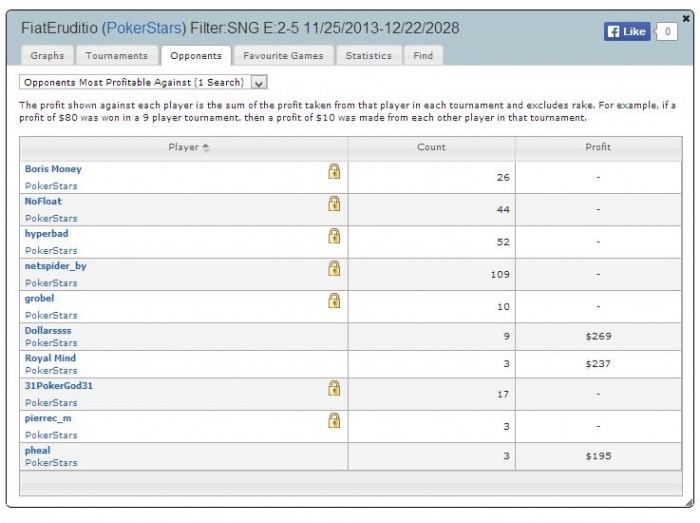Open player Royal Mind
The image size is (700, 523).
[x=50, y=358]
